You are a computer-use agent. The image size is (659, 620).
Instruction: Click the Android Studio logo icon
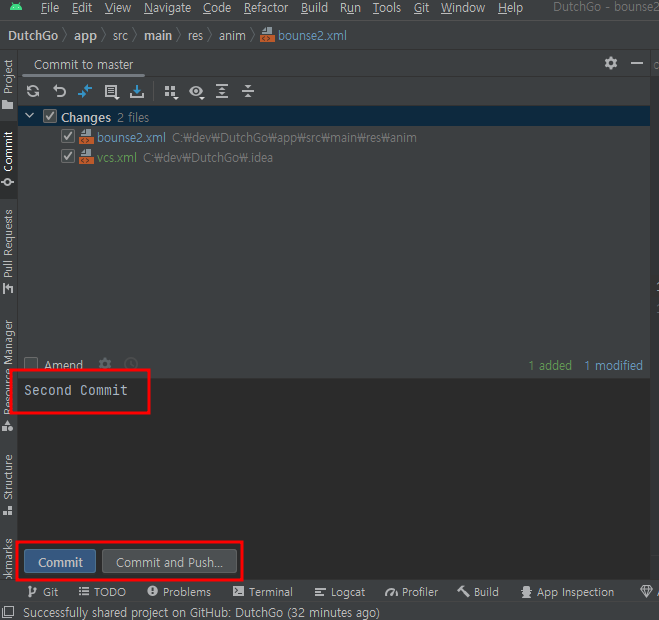coord(16,6)
